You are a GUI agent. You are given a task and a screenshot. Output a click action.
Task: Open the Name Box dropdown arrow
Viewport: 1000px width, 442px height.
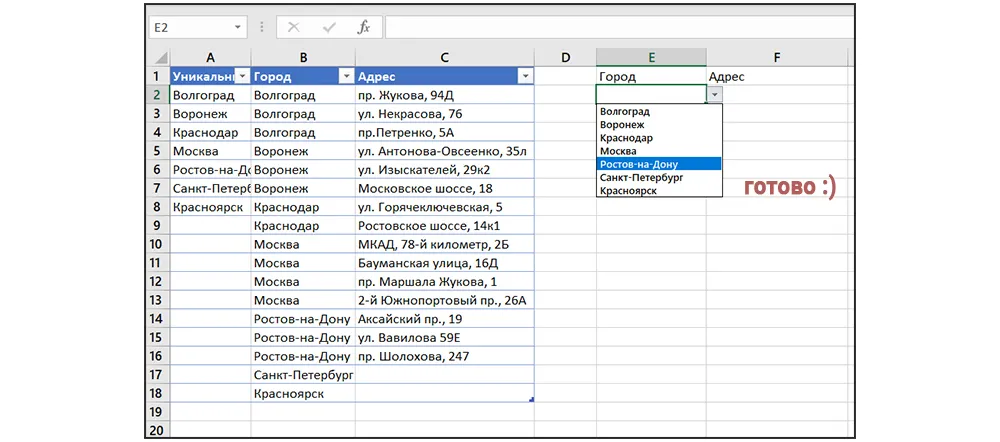[237, 27]
